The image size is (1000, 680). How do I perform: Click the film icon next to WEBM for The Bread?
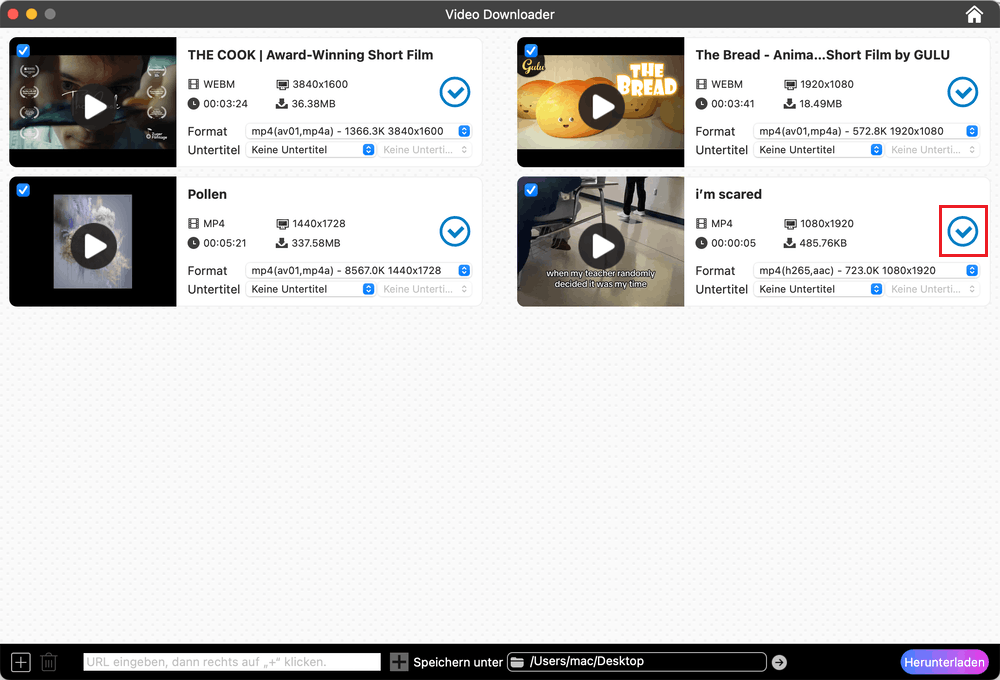(x=701, y=84)
